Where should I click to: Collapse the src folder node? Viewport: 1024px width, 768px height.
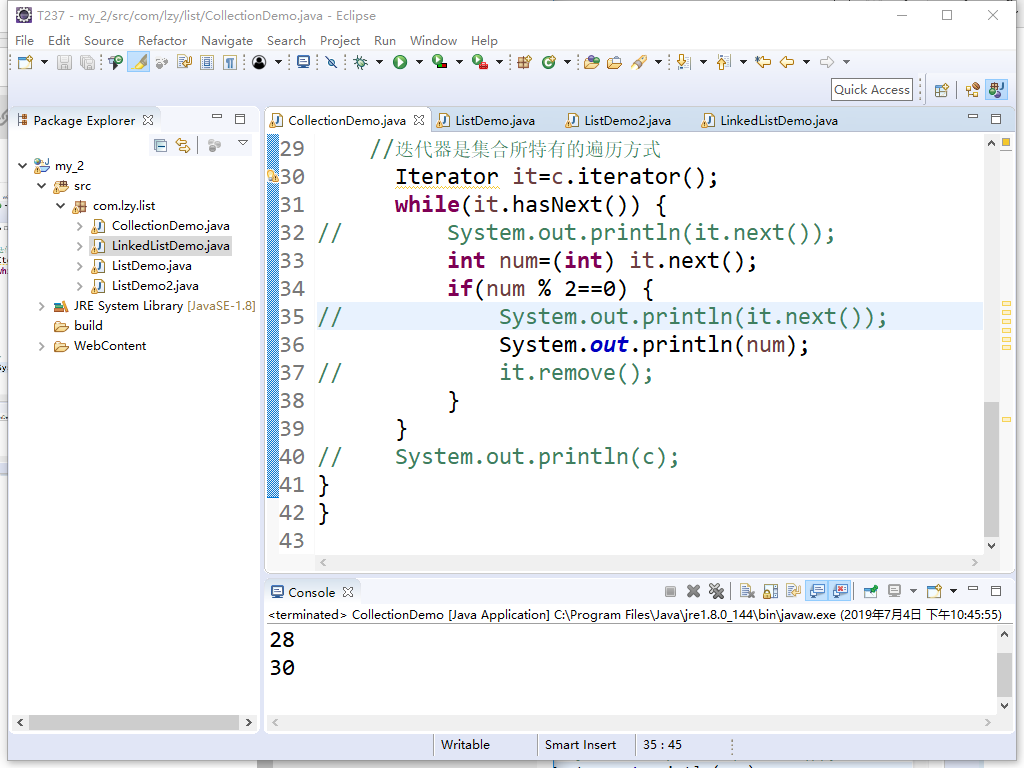click(41, 186)
